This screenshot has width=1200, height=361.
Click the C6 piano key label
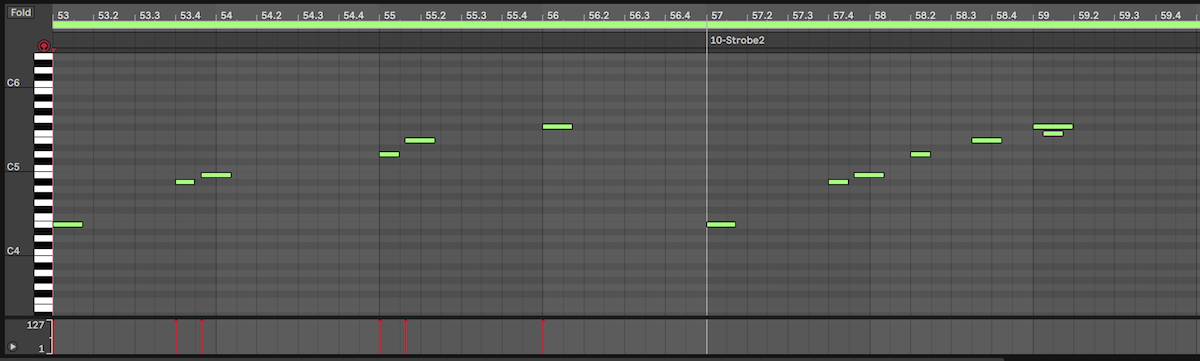(x=13, y=83)
